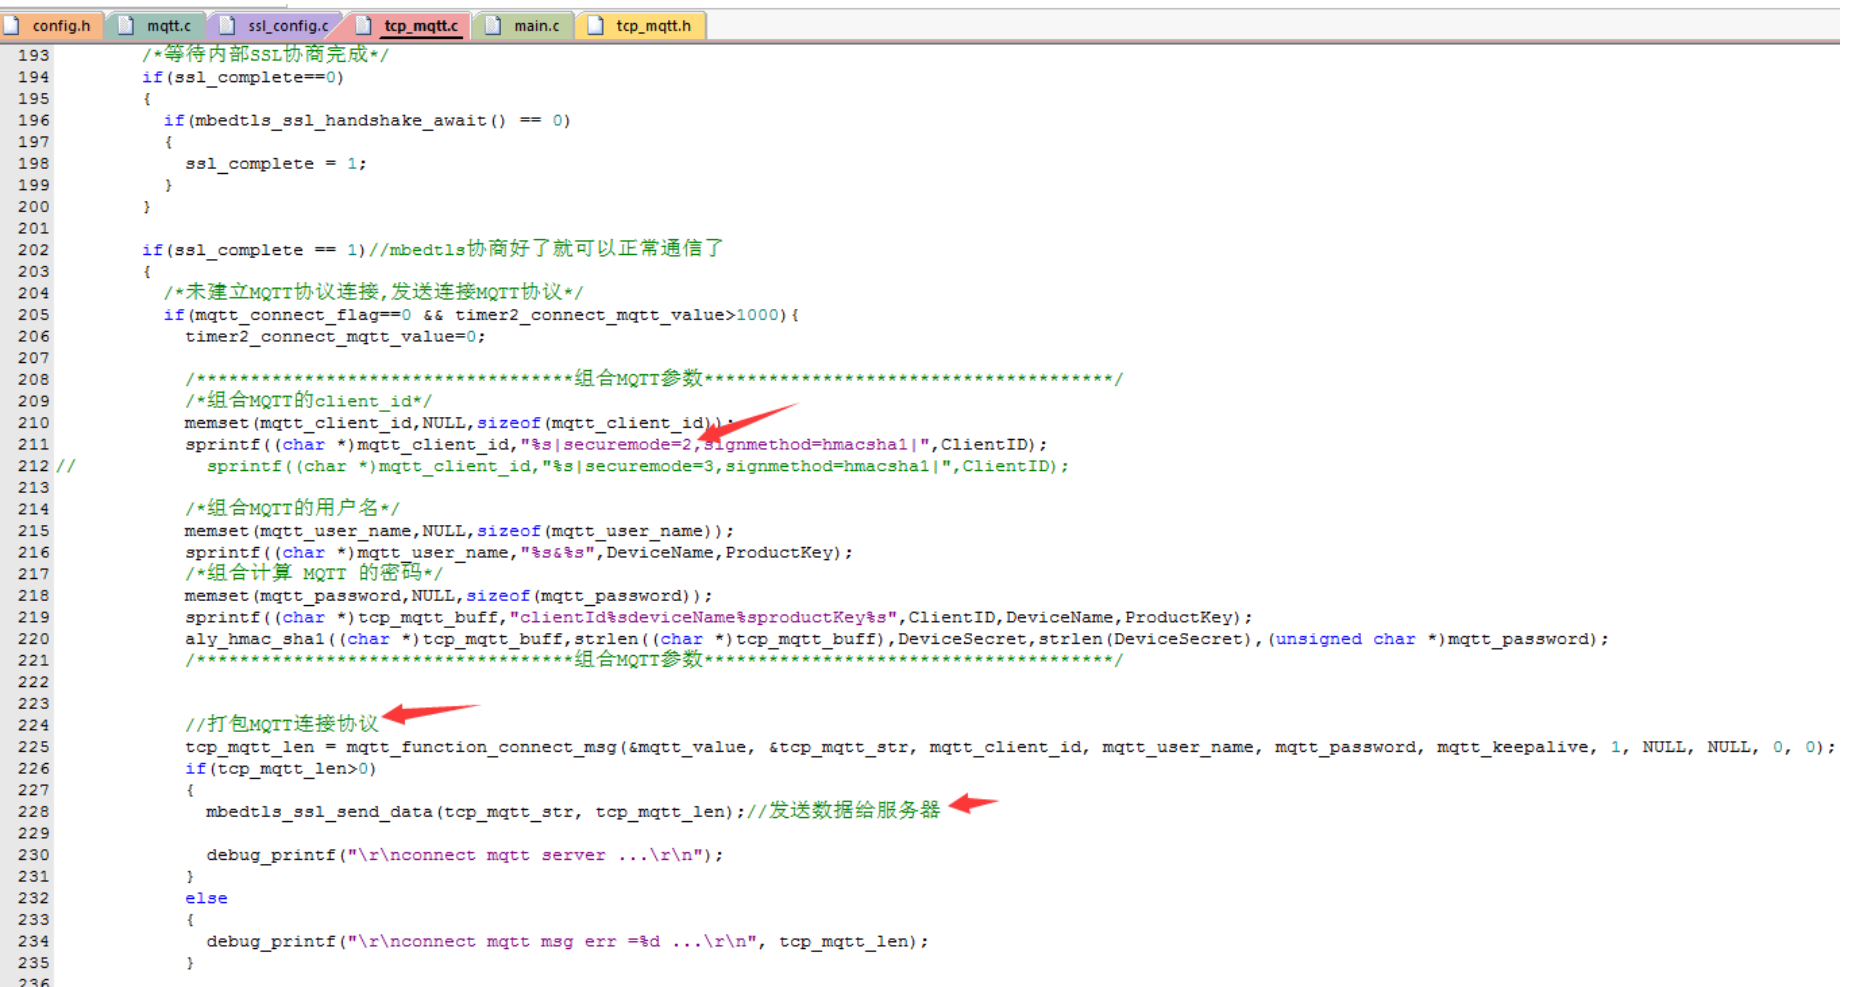Click line number 205 in the gutter

[33, 315]
